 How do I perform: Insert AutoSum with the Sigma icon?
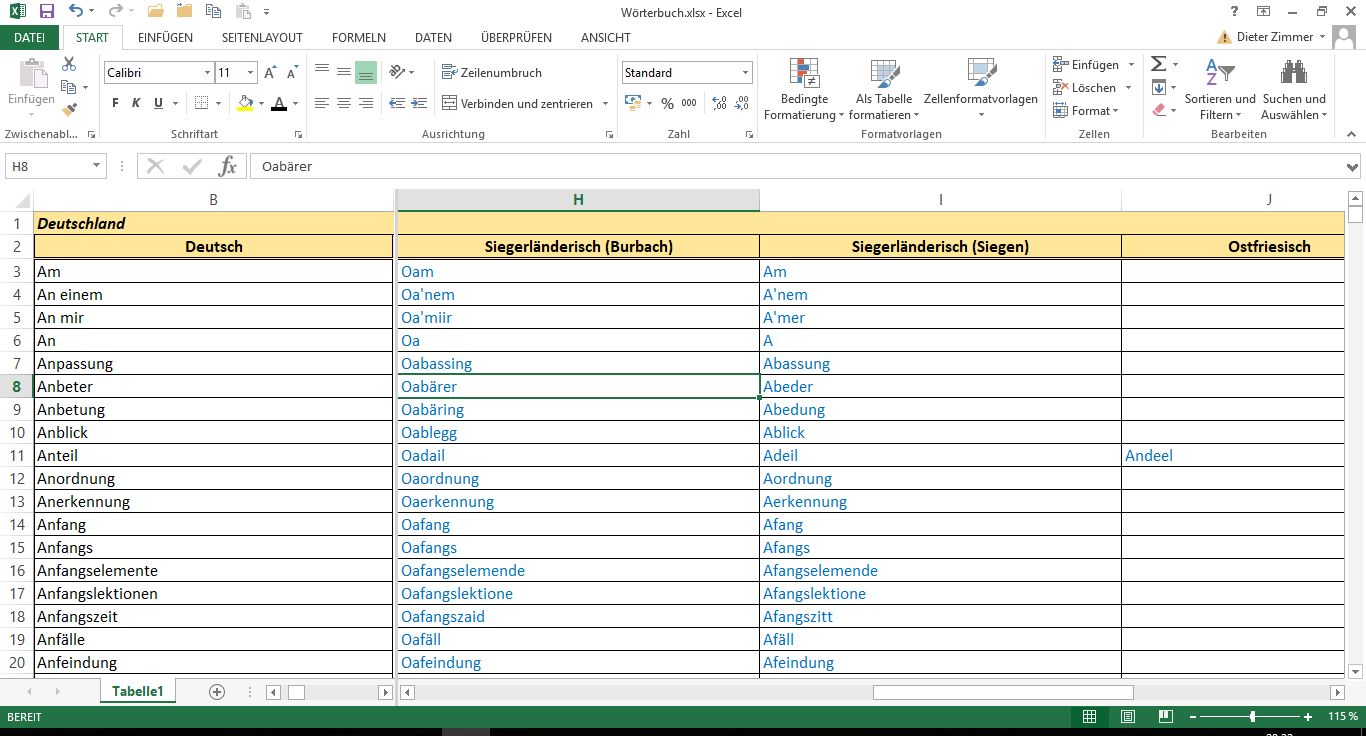coord(1158,64)
